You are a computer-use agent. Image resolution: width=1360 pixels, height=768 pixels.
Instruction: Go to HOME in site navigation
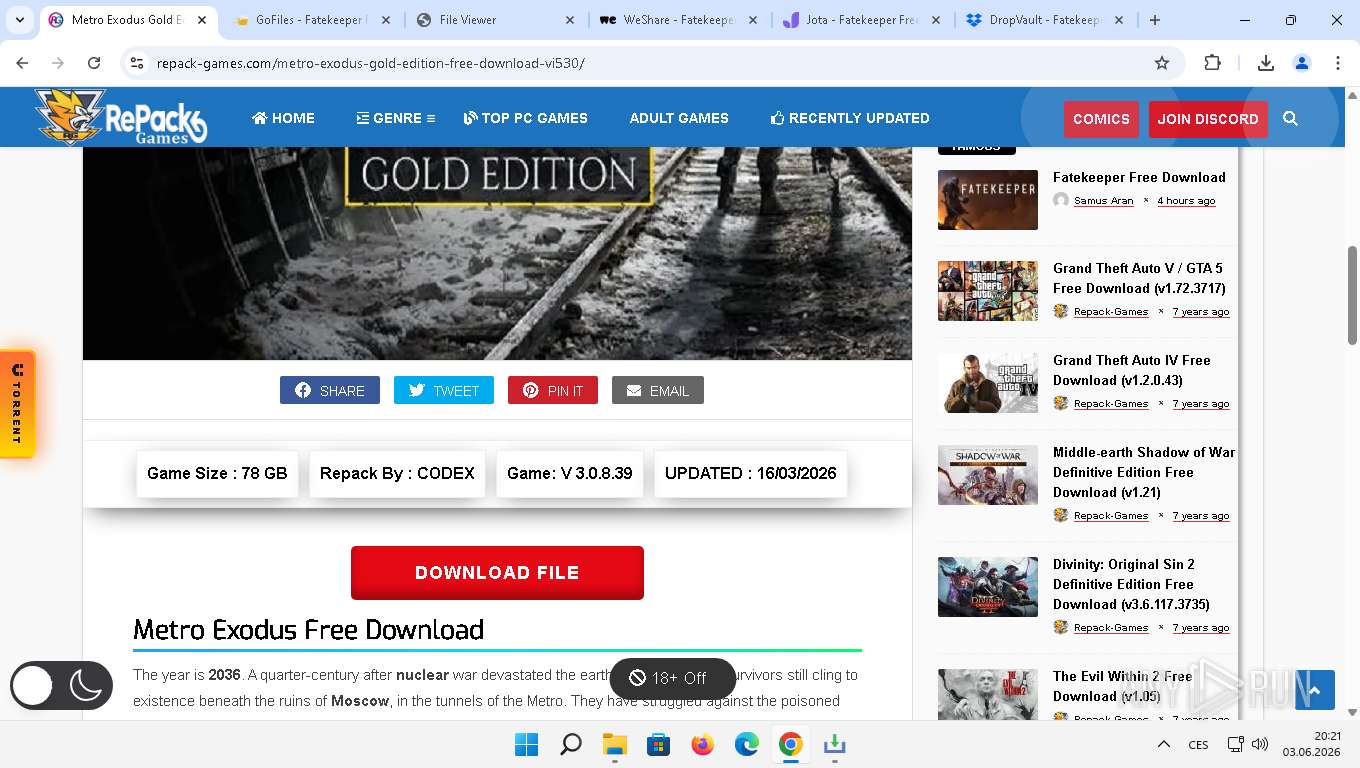[x=283, y=118]
